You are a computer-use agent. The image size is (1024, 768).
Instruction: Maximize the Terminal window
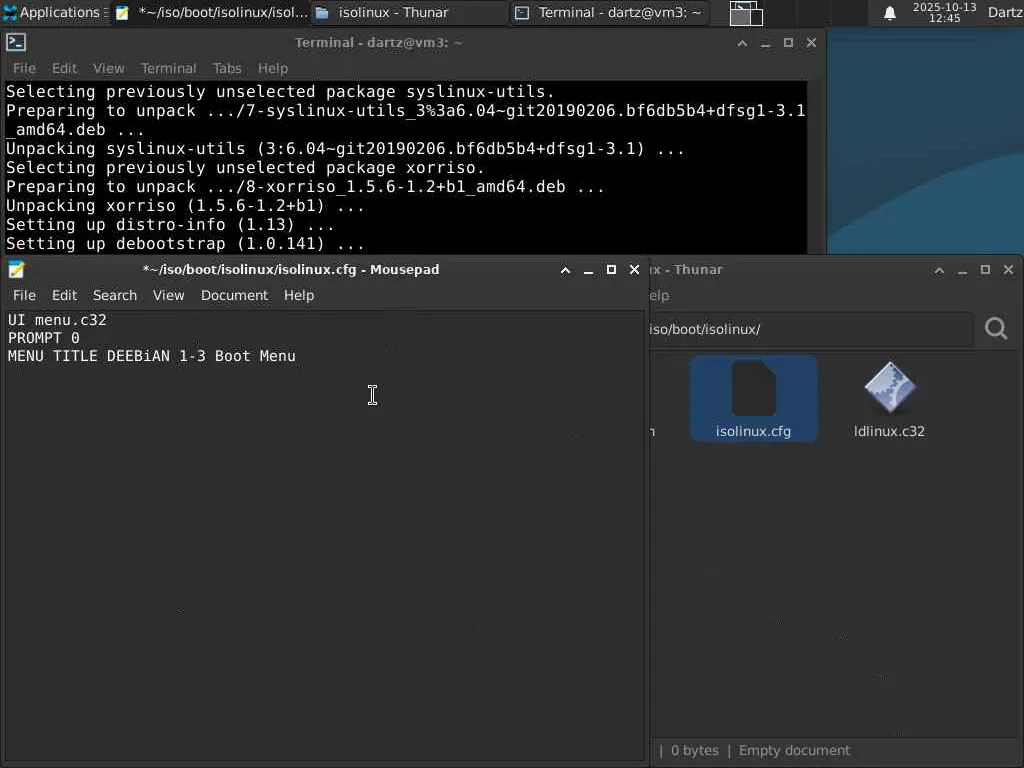pyautogui.click(x=788, y=43)
